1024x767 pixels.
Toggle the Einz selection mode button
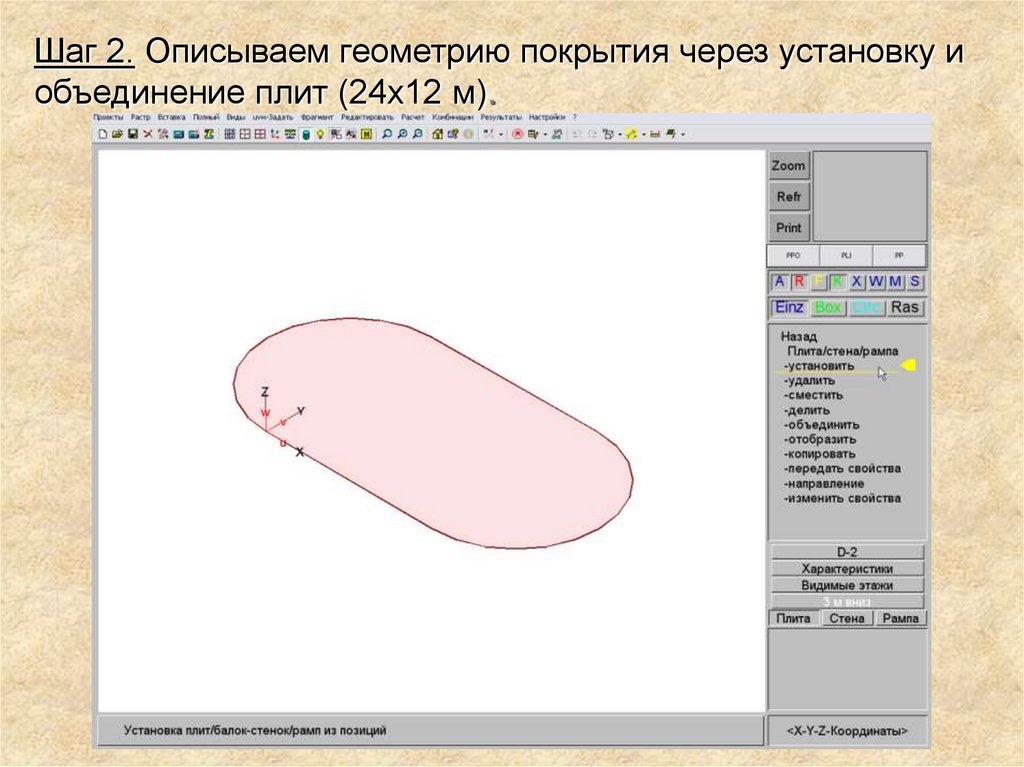pos(789,308)
